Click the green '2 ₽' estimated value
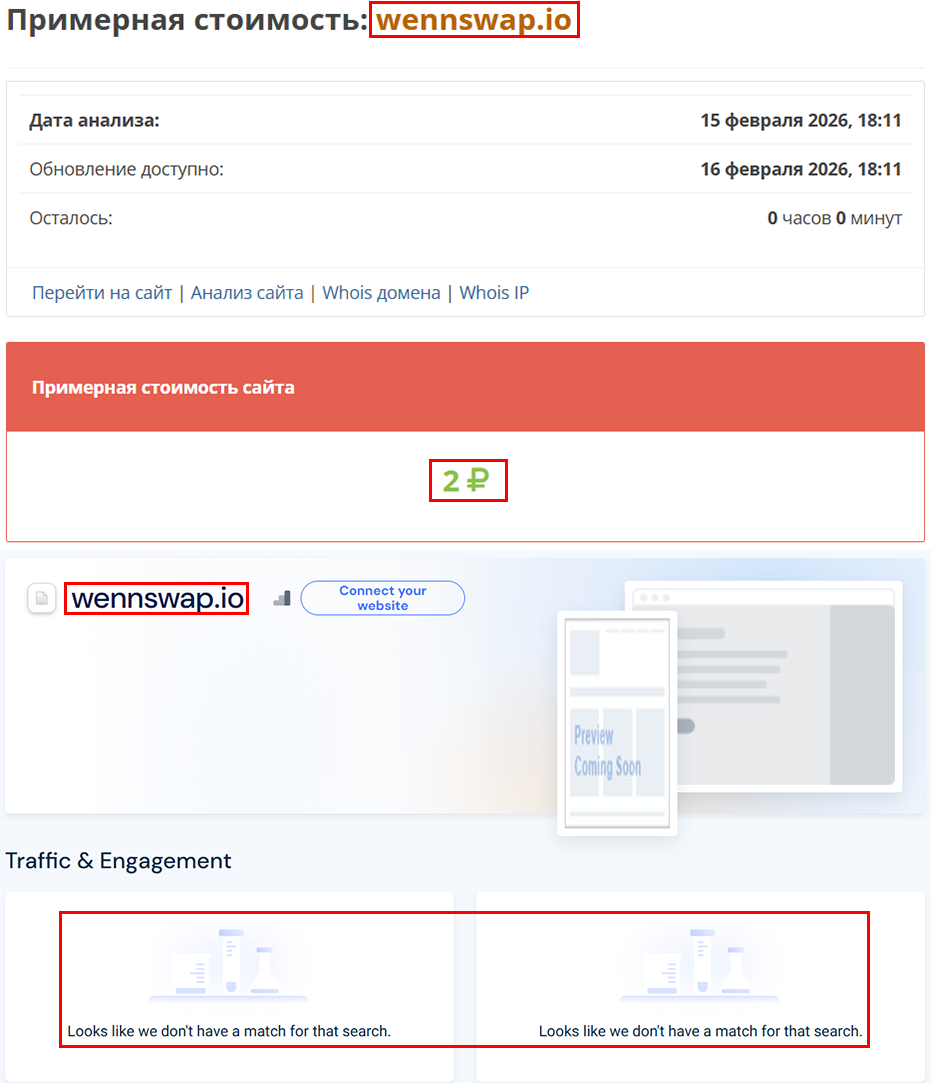 pos(468,481)
